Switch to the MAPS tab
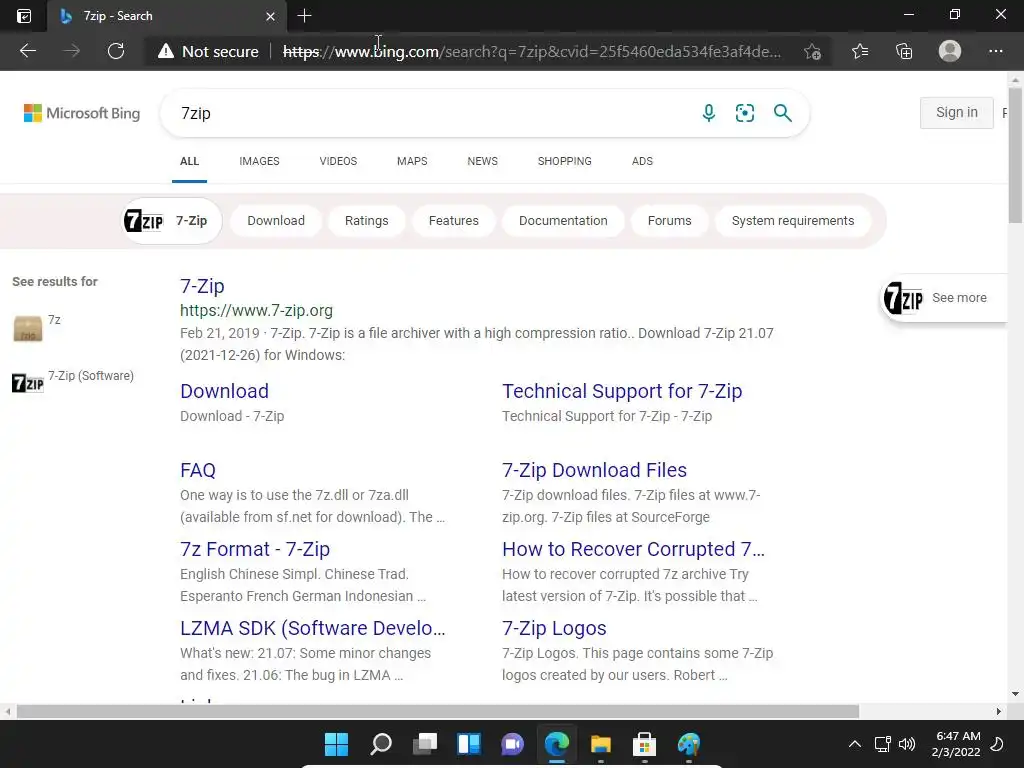 412,161
